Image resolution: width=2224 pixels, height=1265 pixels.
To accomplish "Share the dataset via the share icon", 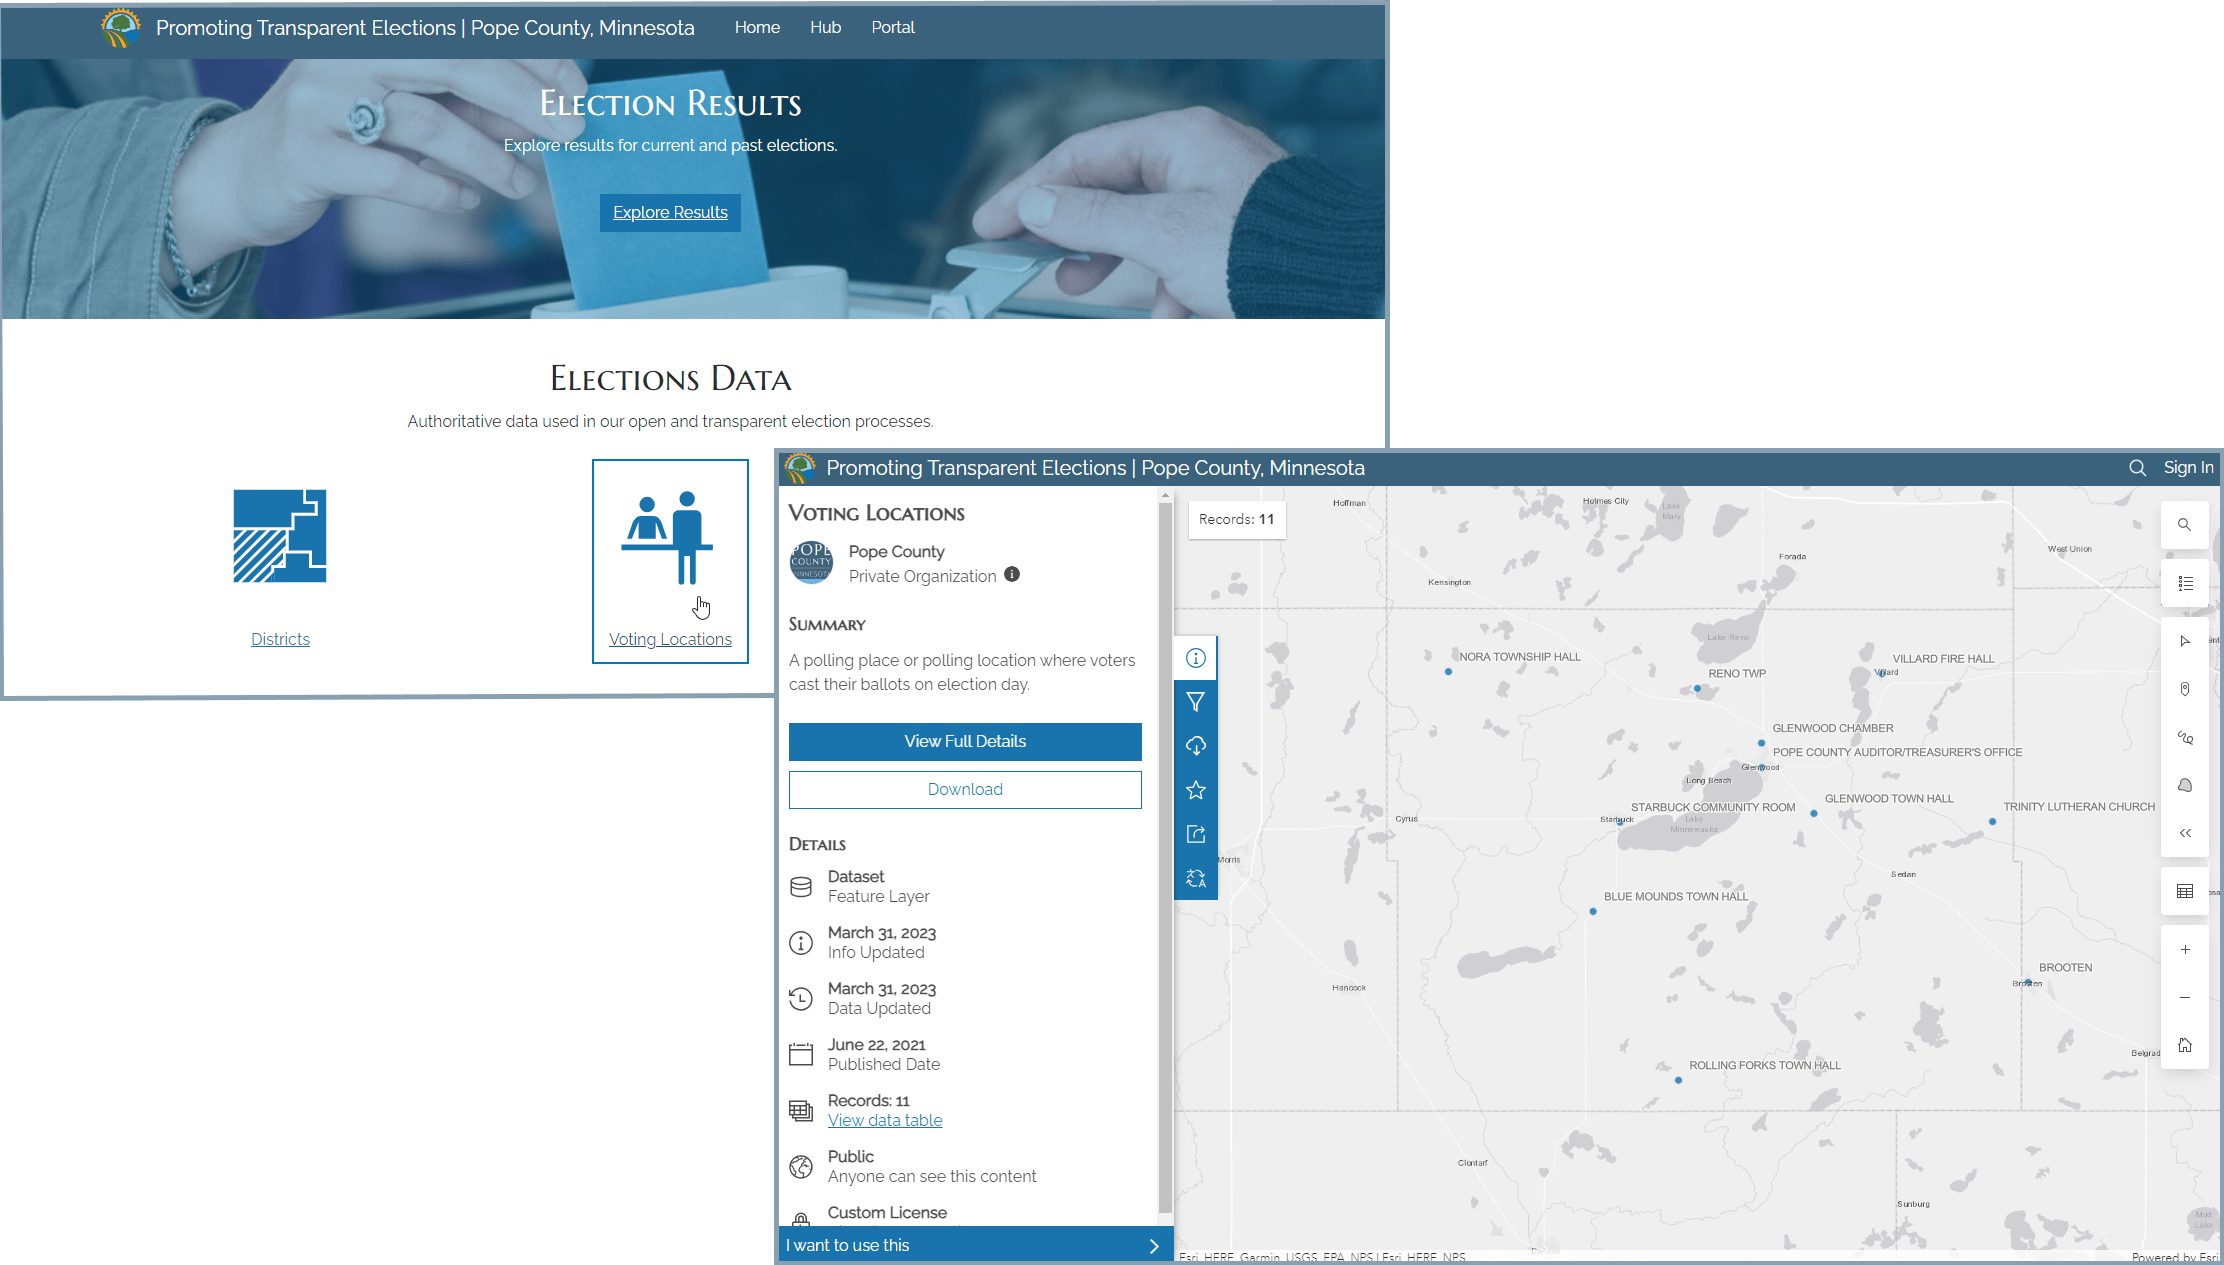I will pos(1196,833).
